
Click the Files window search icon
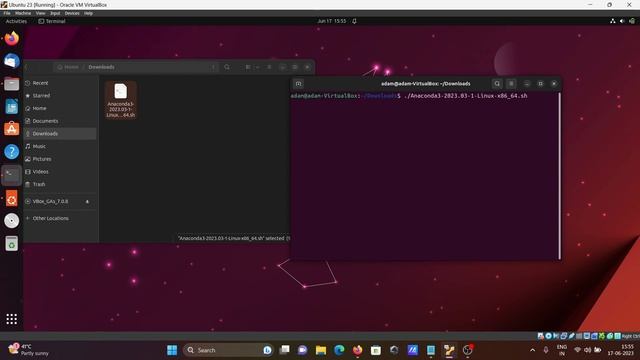pos(227,67)
